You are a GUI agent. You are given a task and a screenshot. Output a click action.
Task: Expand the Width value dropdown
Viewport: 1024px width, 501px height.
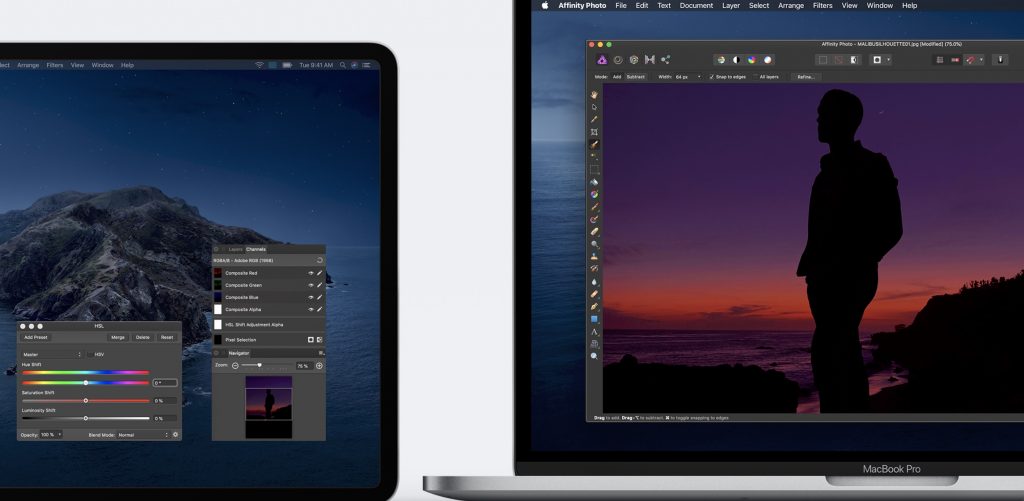(x=698, y=77)
